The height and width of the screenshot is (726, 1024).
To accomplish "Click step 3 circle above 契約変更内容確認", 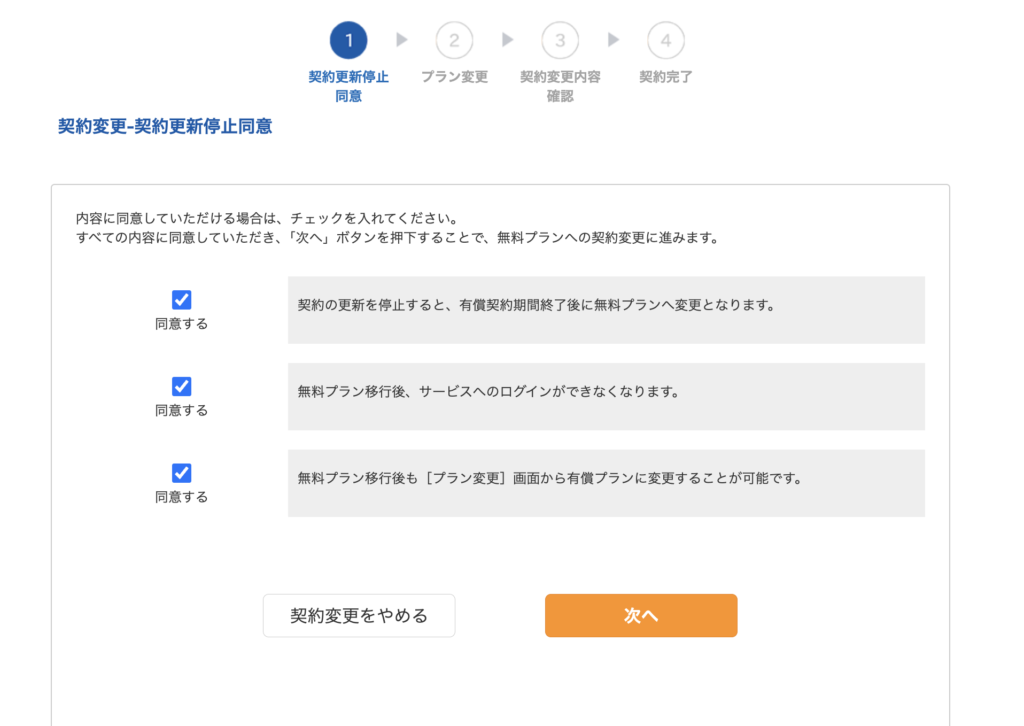I will point(560,40).
